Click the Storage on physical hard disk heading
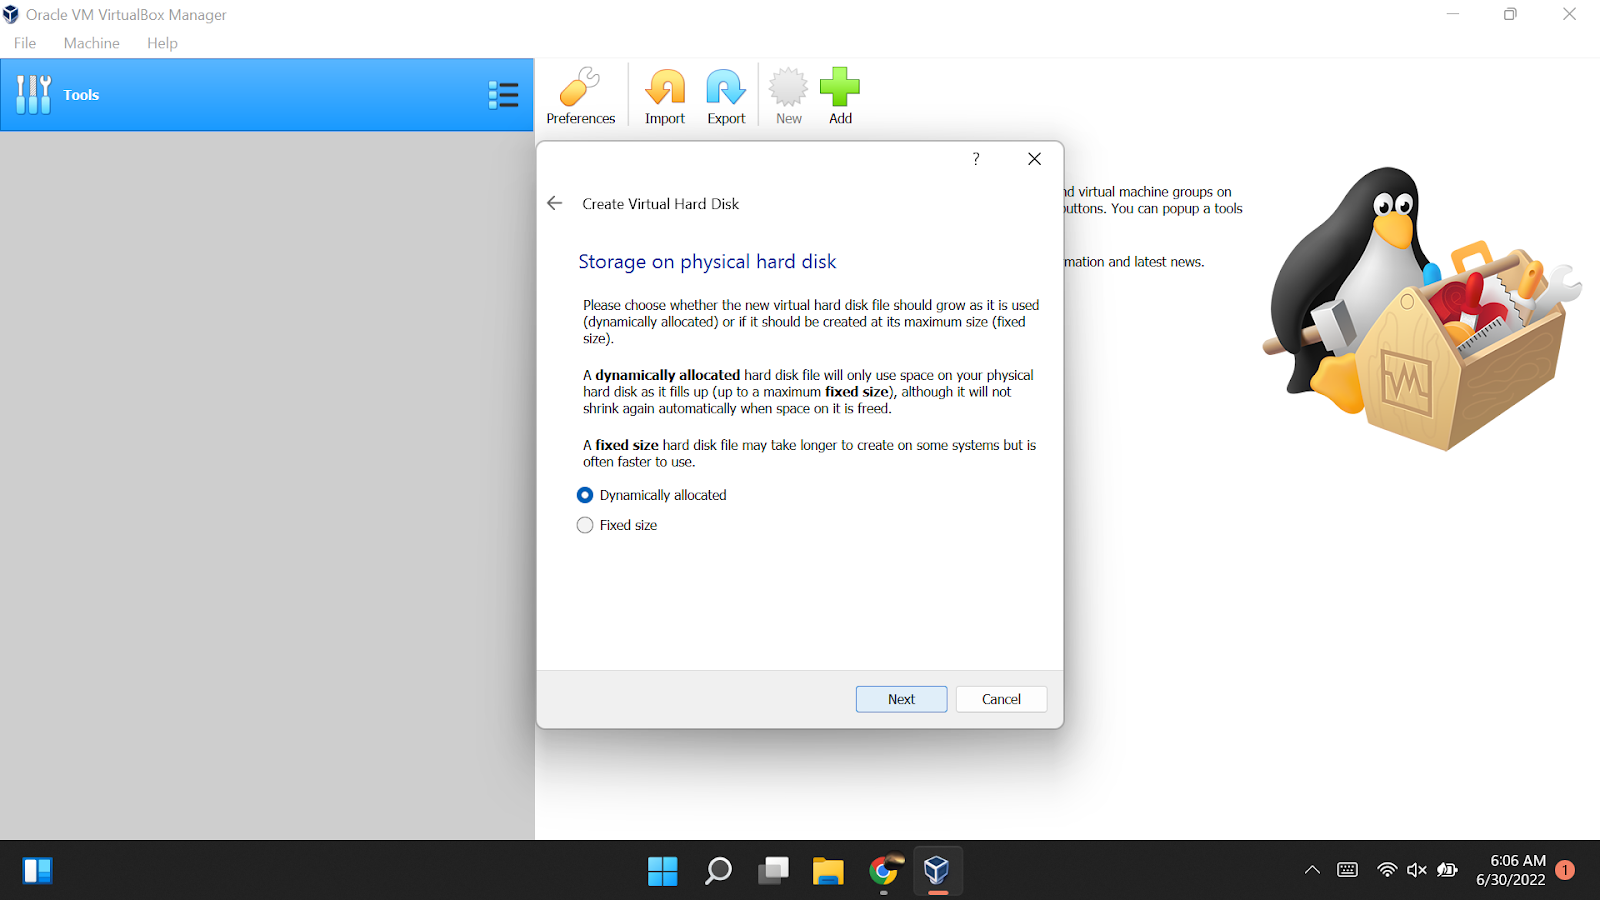1600x900 pixels. pos(707,262)
